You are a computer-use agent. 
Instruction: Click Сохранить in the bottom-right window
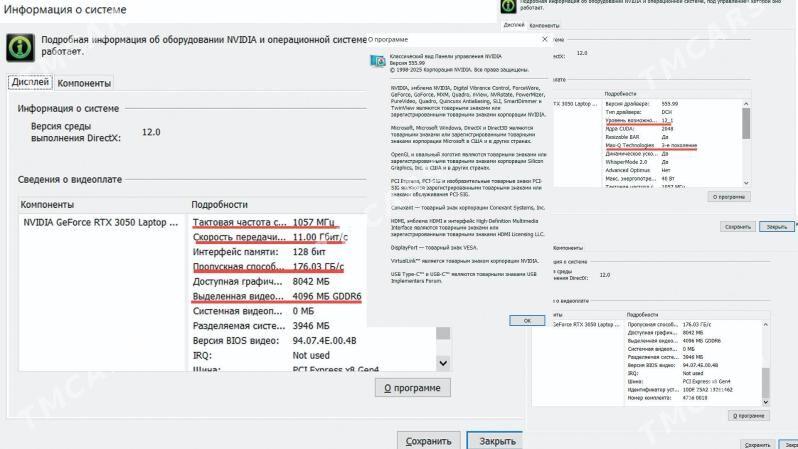pyautogui.click(x=757, y=444)
